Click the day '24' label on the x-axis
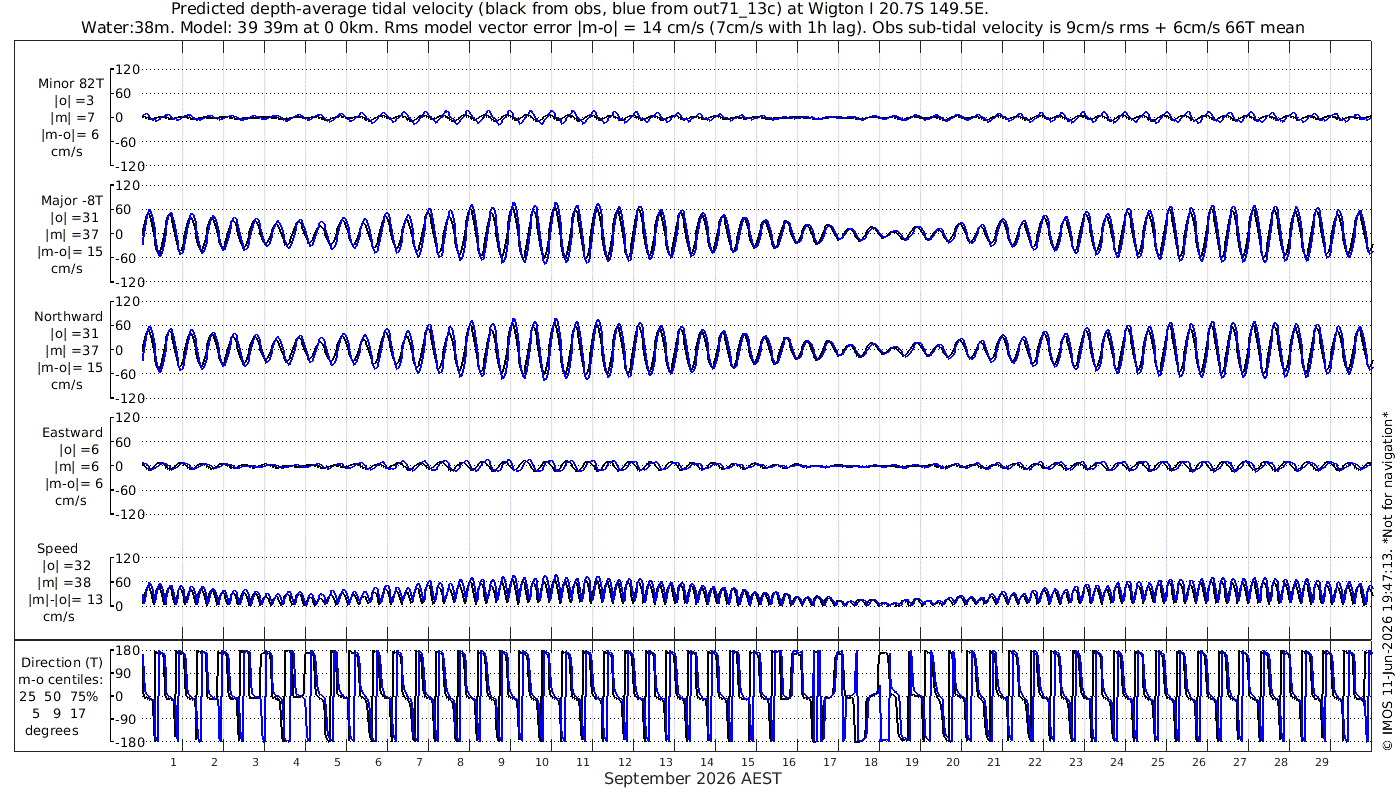This screenshot has height=800, width=1400. point(1116,762)
